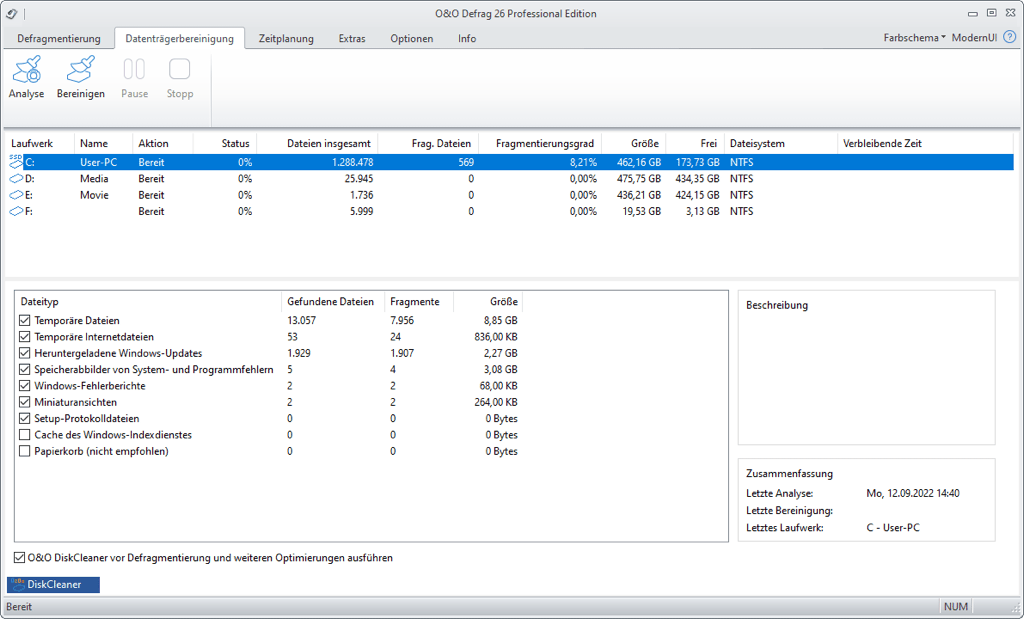This screenshot has width=1024, height=619.
Task: Toggle Temporäre Internetdateien checkbox
Action: [25, 337]
